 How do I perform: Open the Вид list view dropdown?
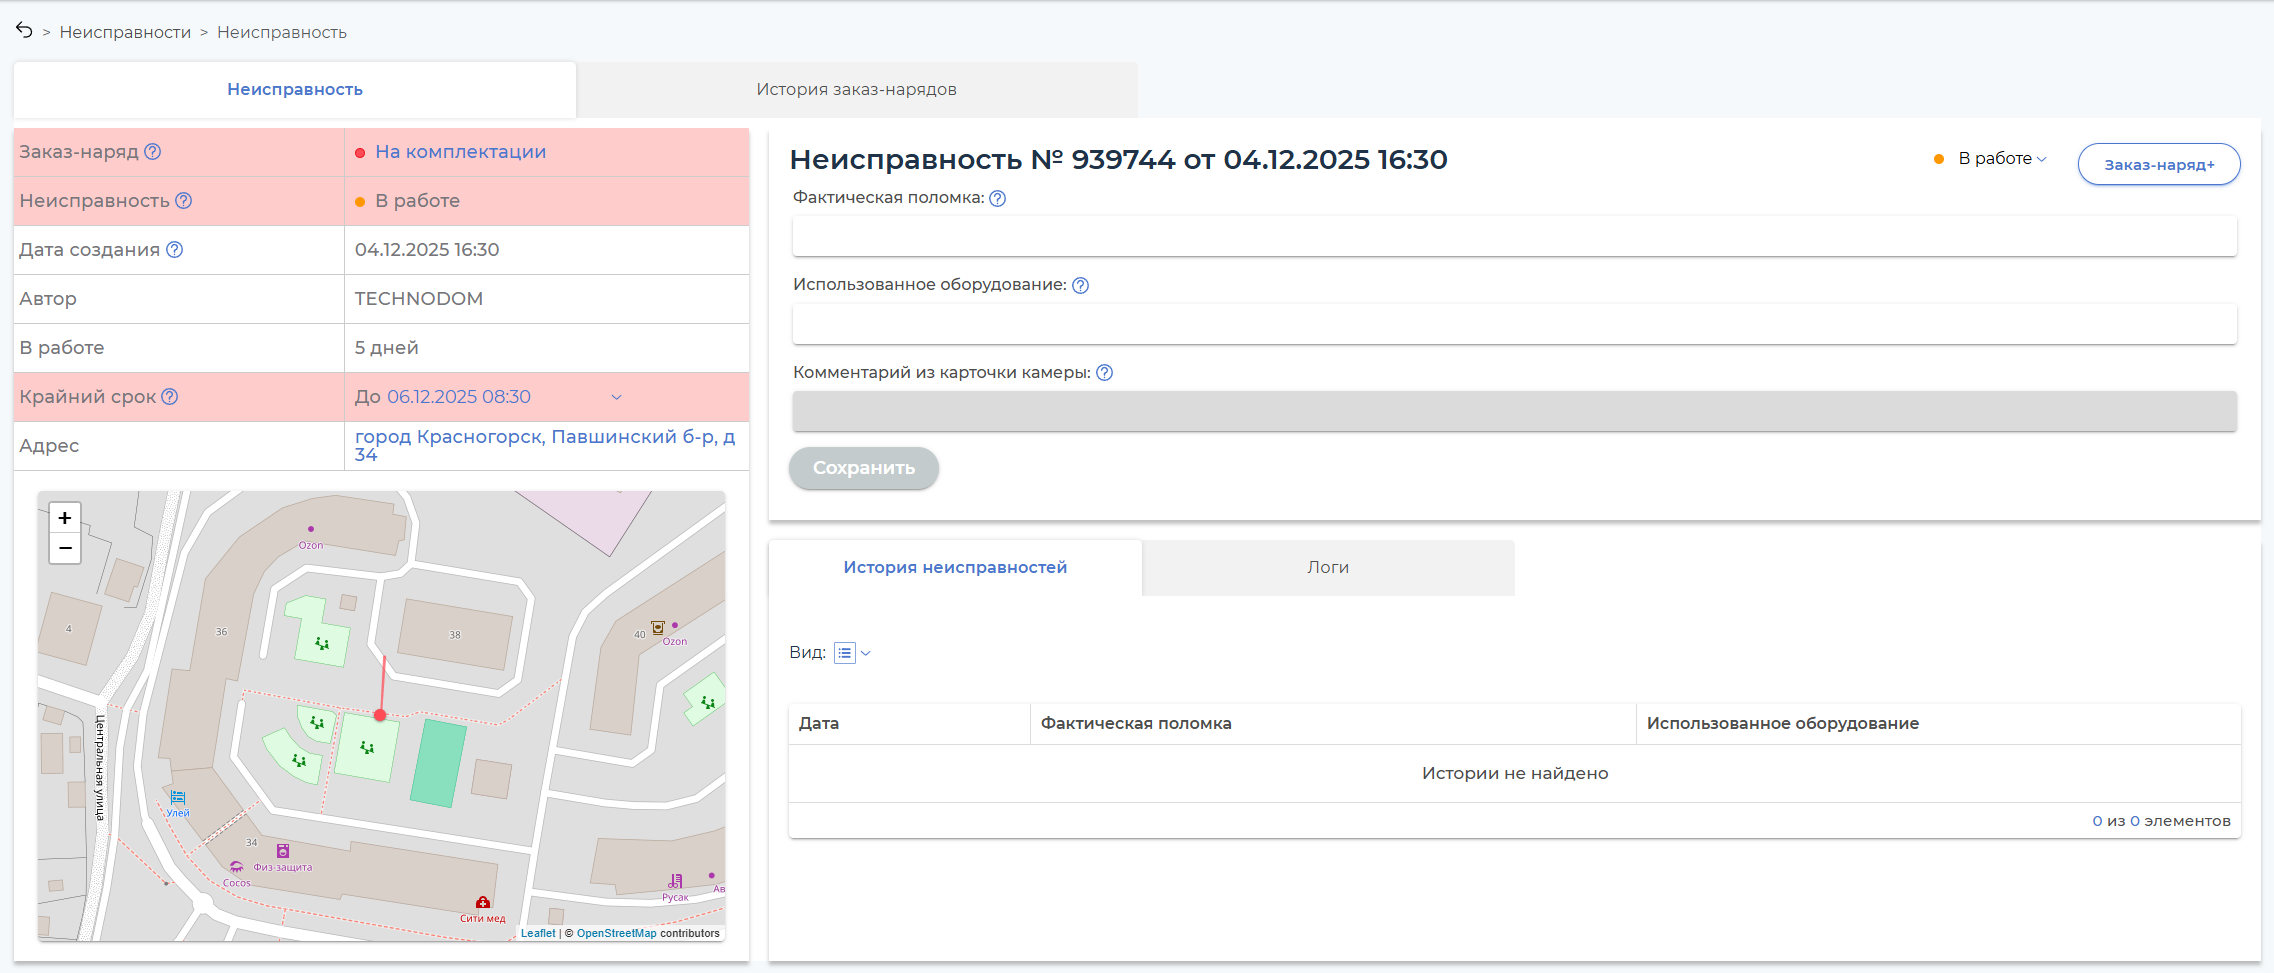point(852,653)
